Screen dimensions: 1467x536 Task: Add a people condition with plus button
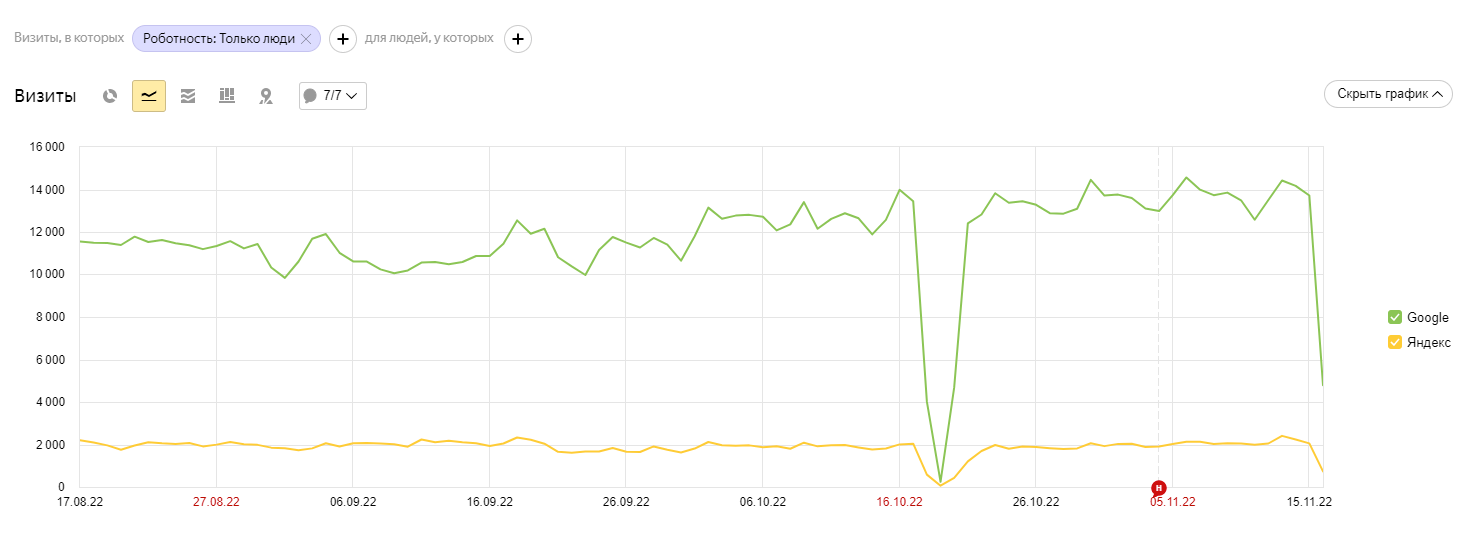point(518,39)
